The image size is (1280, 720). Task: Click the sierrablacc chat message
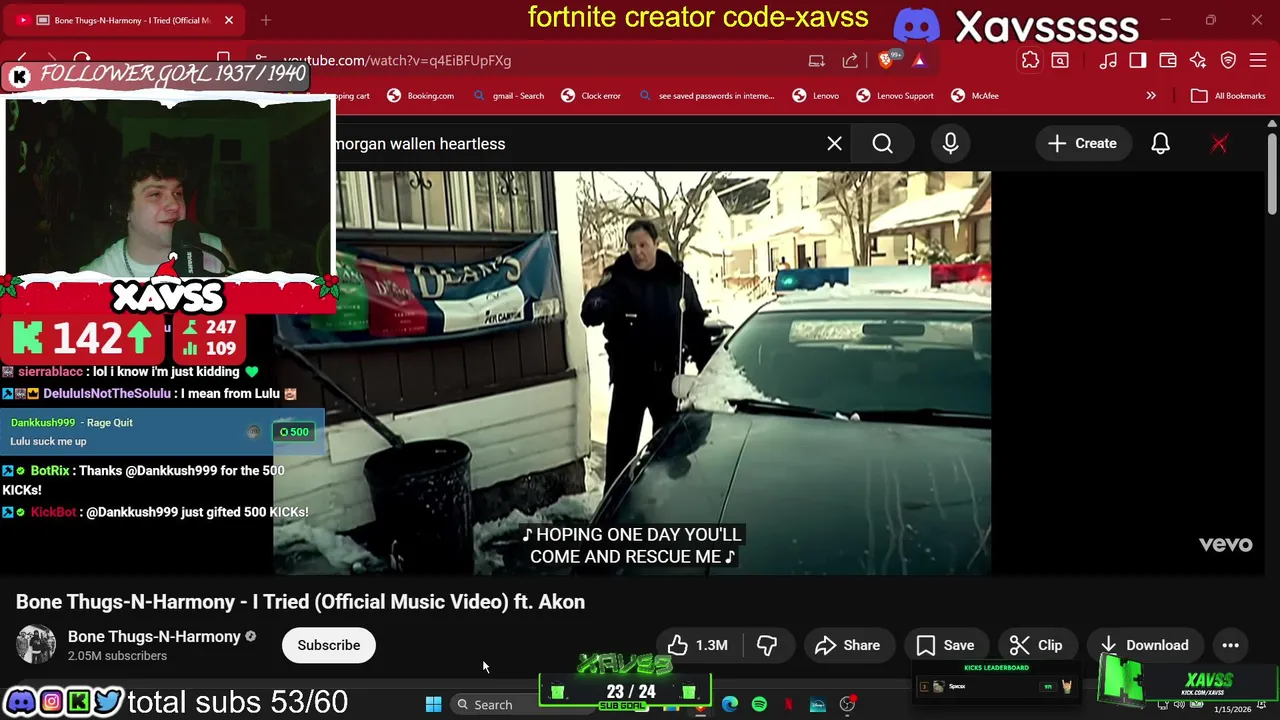pos(129,372)
